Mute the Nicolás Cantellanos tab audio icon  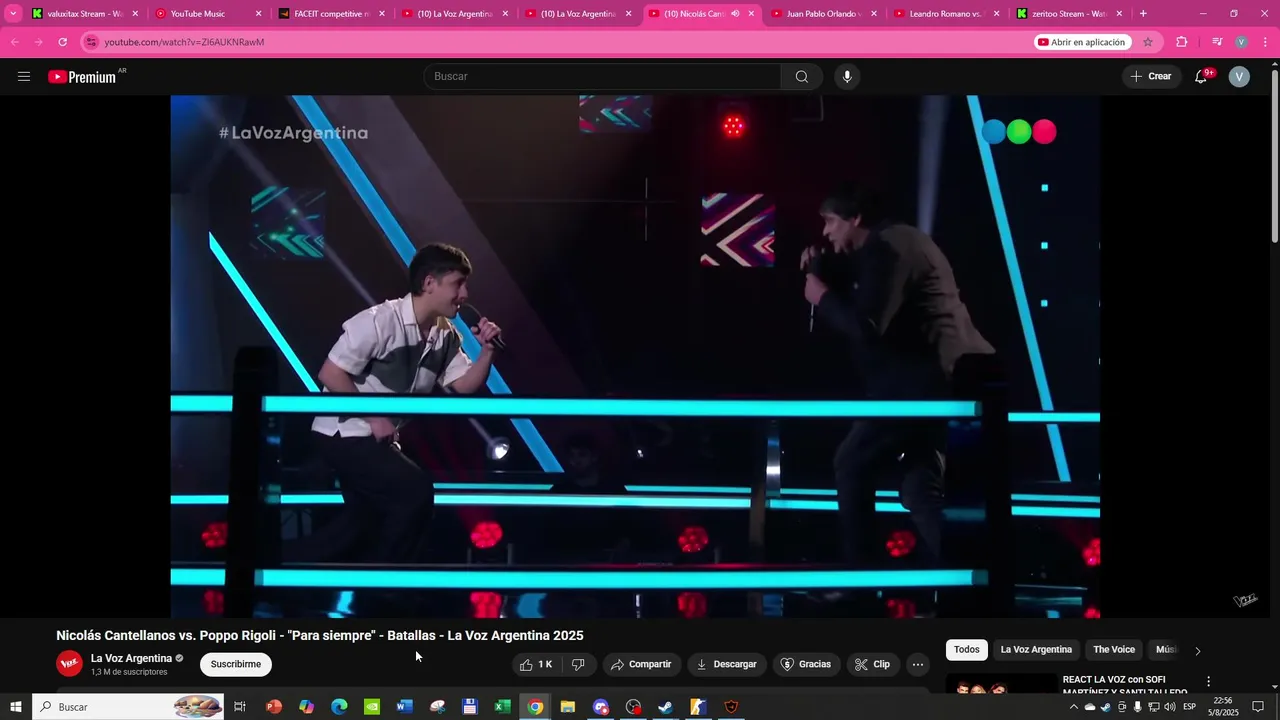pos(735,14)
